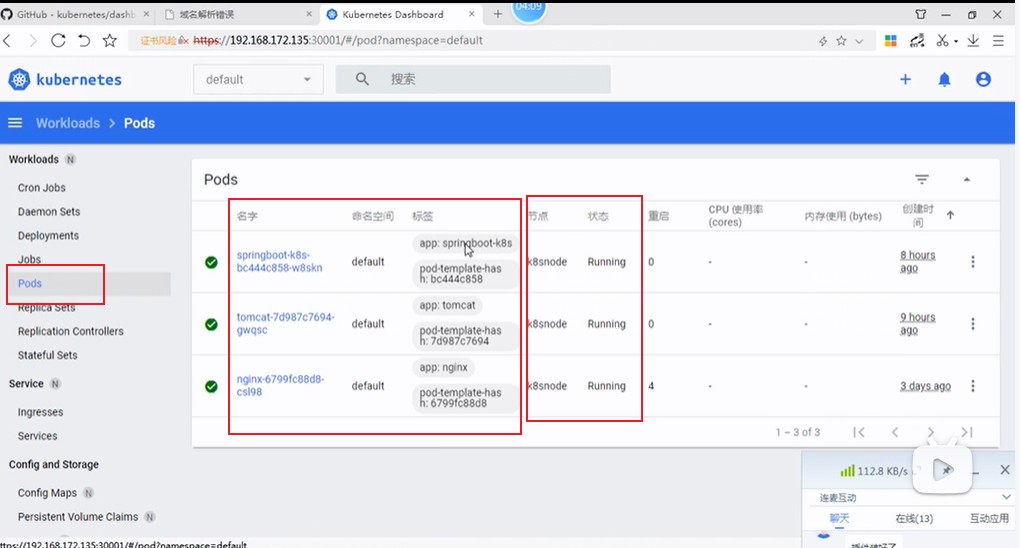Open the browser main menu icon

pyautogui.click(x=998, y=40)
